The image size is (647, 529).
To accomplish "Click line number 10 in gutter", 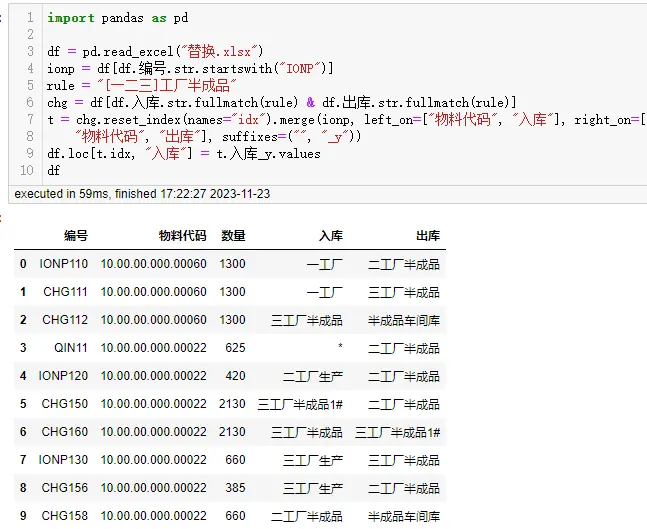I will click(27, 170).
